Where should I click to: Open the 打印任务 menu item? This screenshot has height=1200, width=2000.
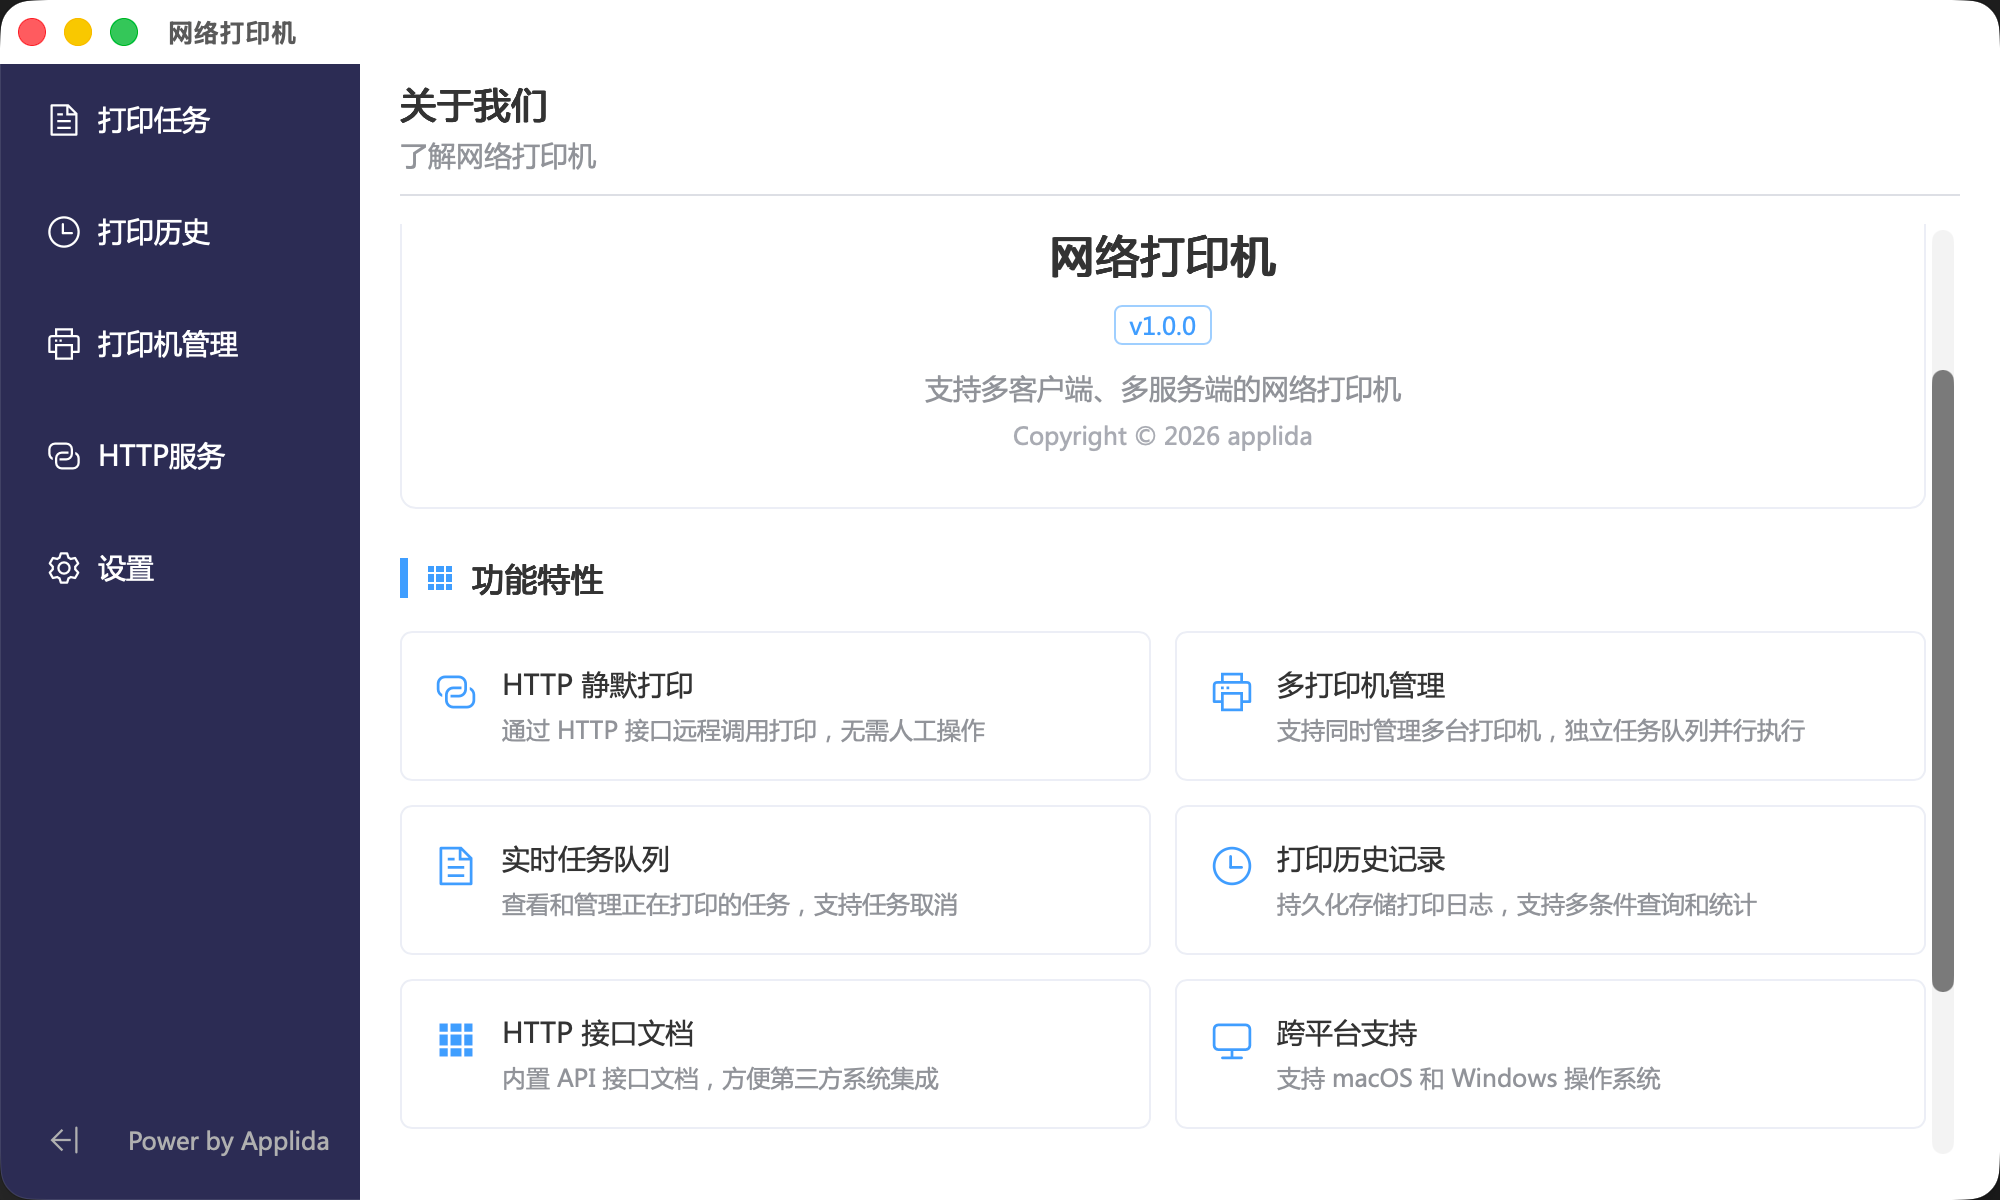coord(180,120)
